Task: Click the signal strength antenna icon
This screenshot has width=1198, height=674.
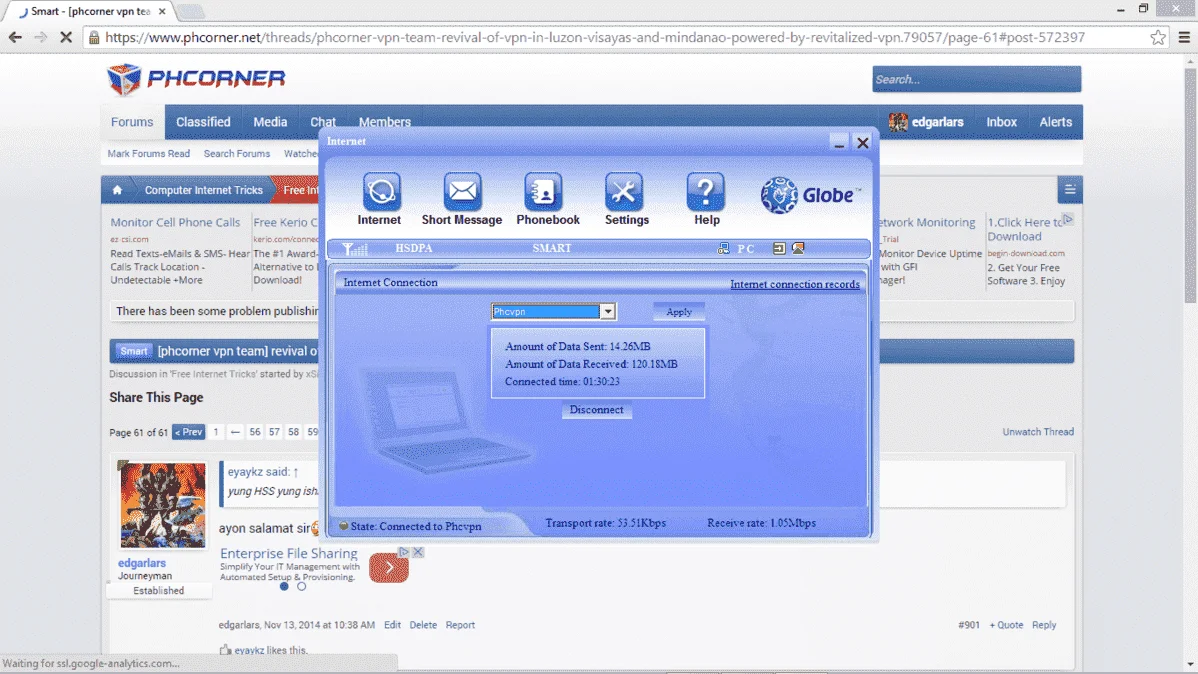Action: (355, 248)
